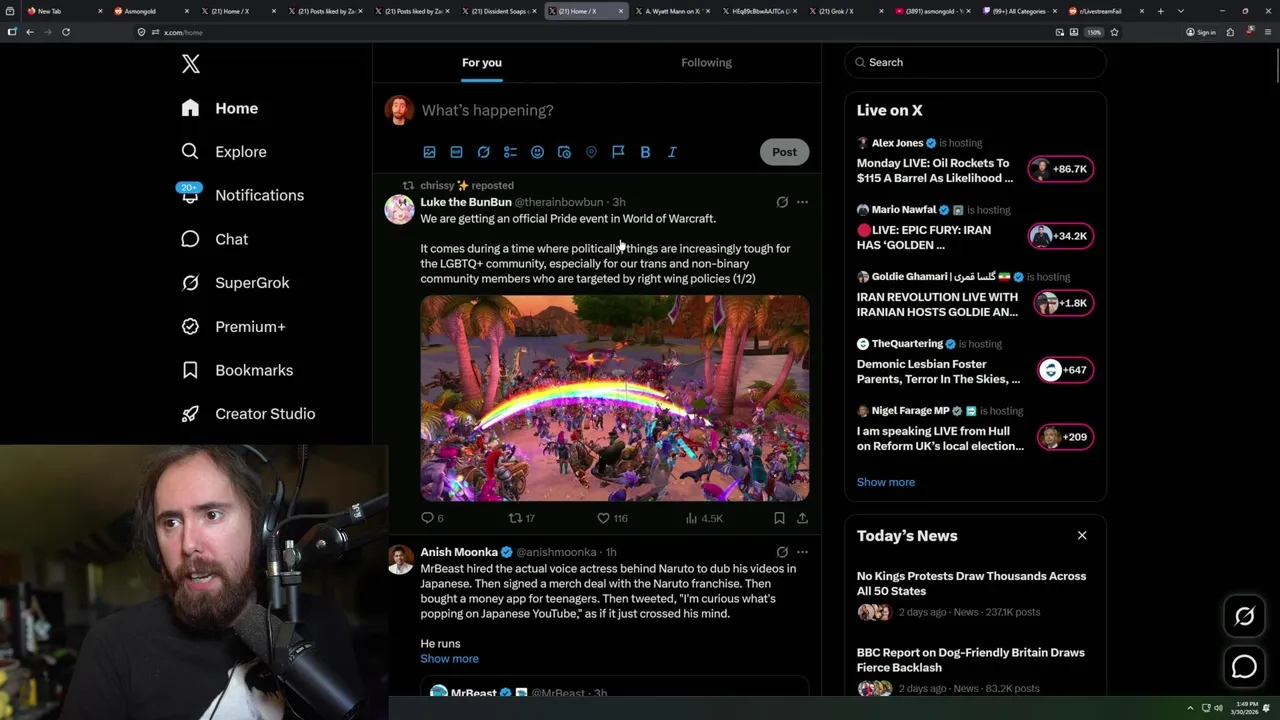Close the Today's News panel
Image resolution: width=1280 pixels, height=720 pixels.
[x=1082, y=536]
